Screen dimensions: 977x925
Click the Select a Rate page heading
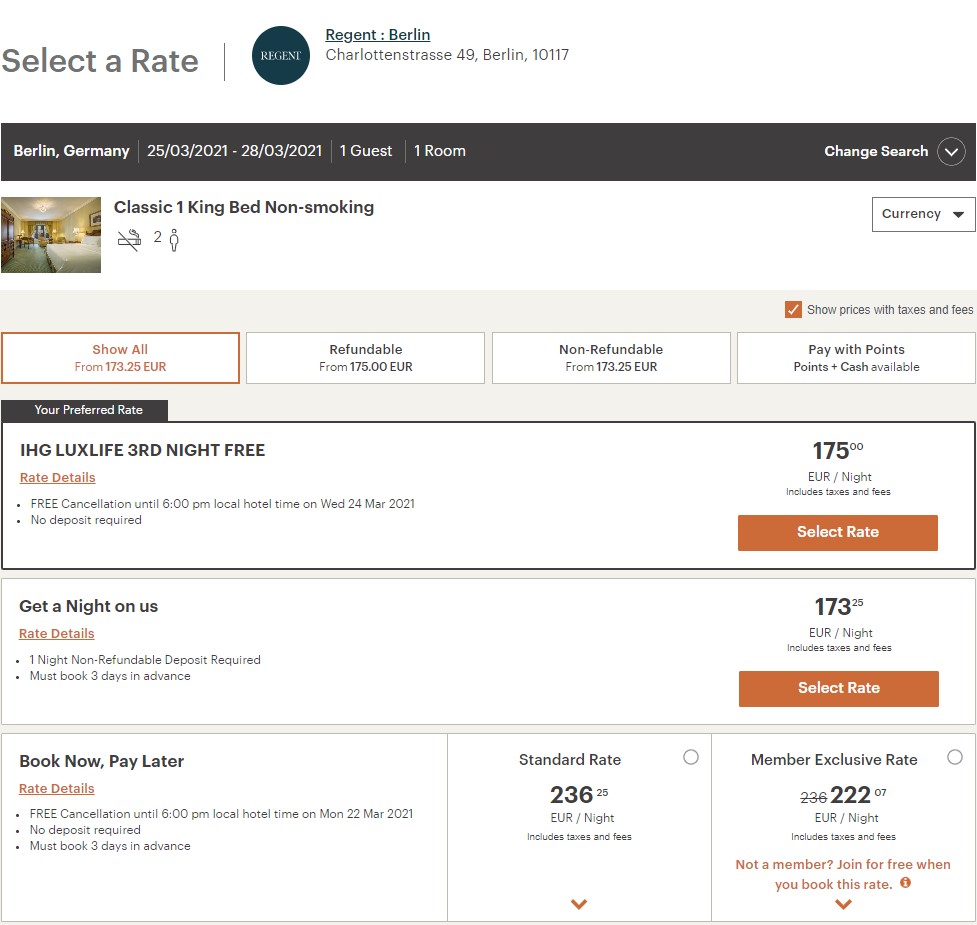tap(100, 61)
